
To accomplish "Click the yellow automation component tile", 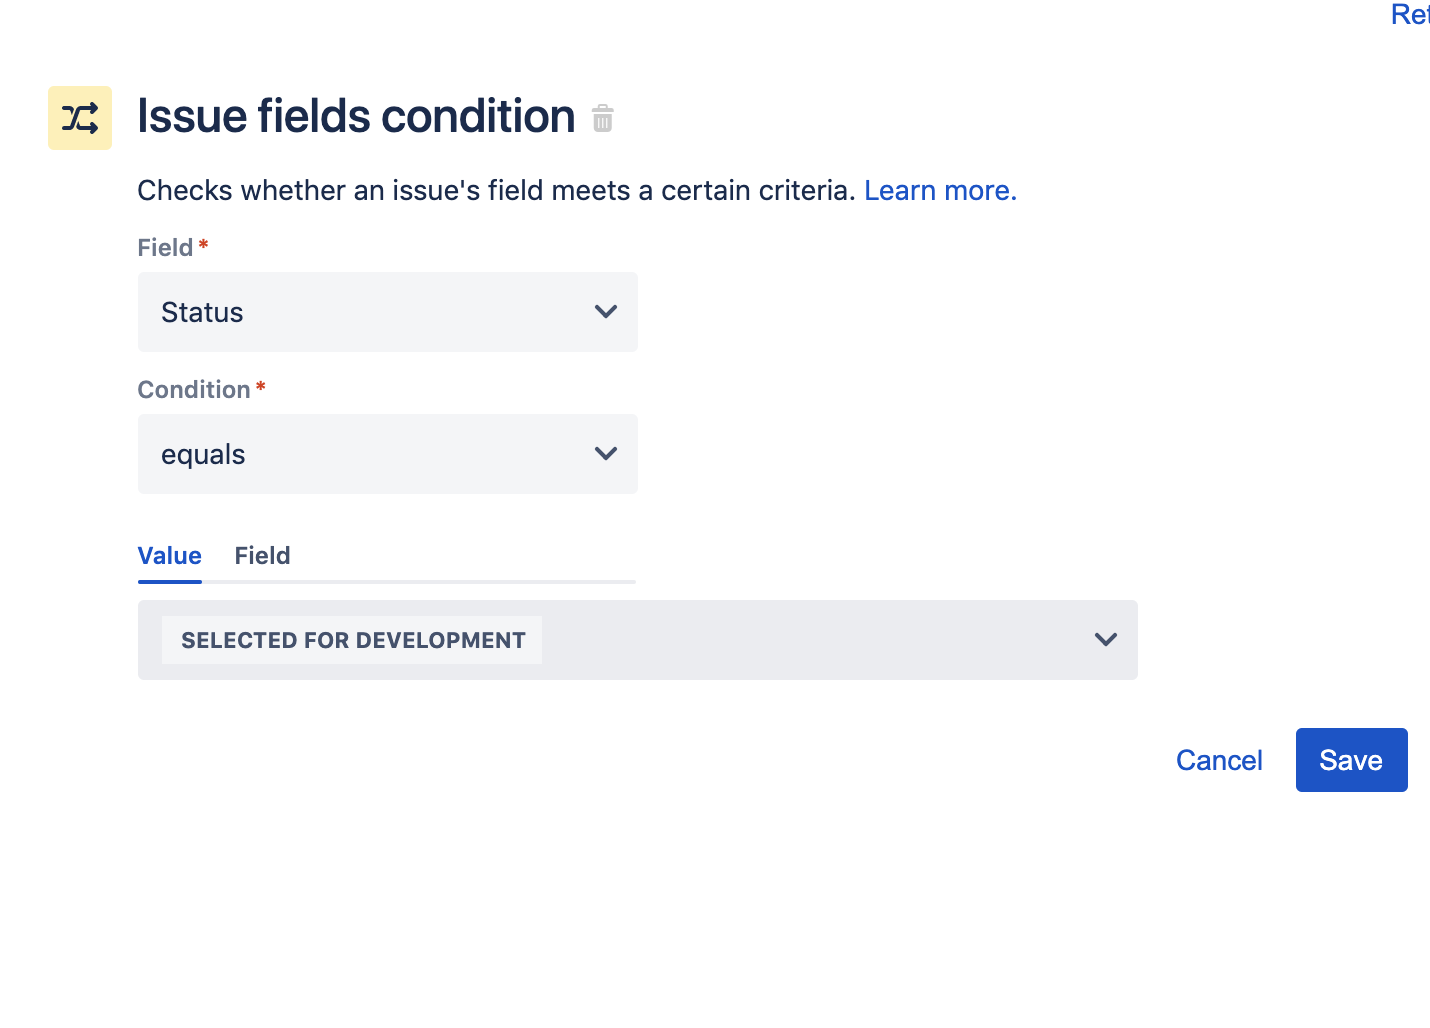I will (x=80, y=117).
